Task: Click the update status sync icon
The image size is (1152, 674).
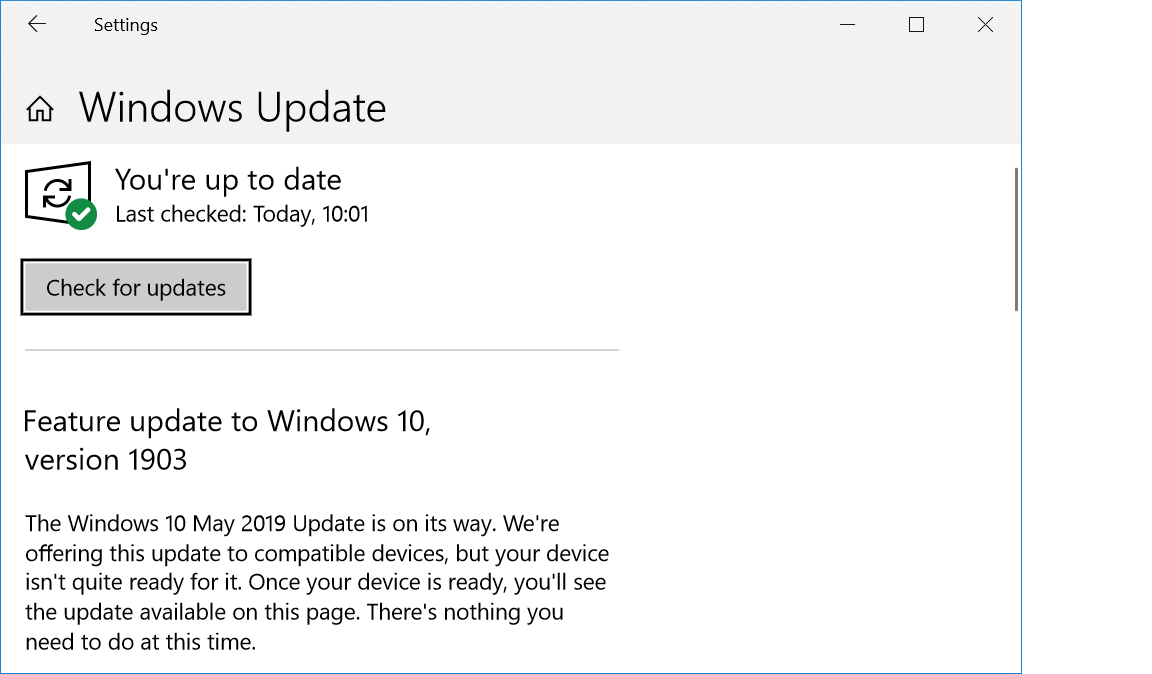Action: coord(60,196)
